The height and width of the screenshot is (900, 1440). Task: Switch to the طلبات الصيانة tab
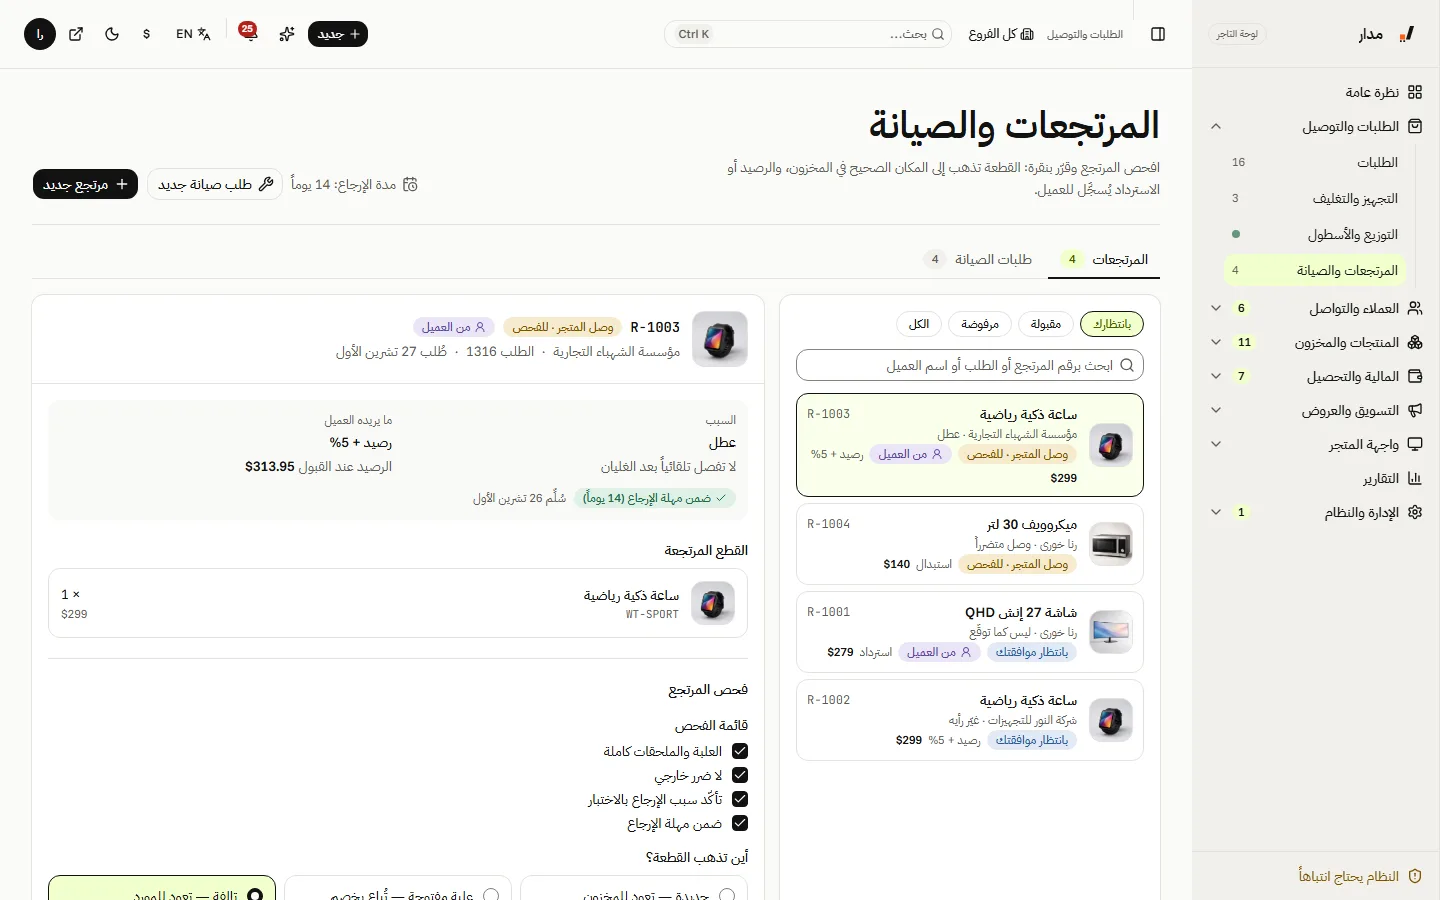pos(978,260)
